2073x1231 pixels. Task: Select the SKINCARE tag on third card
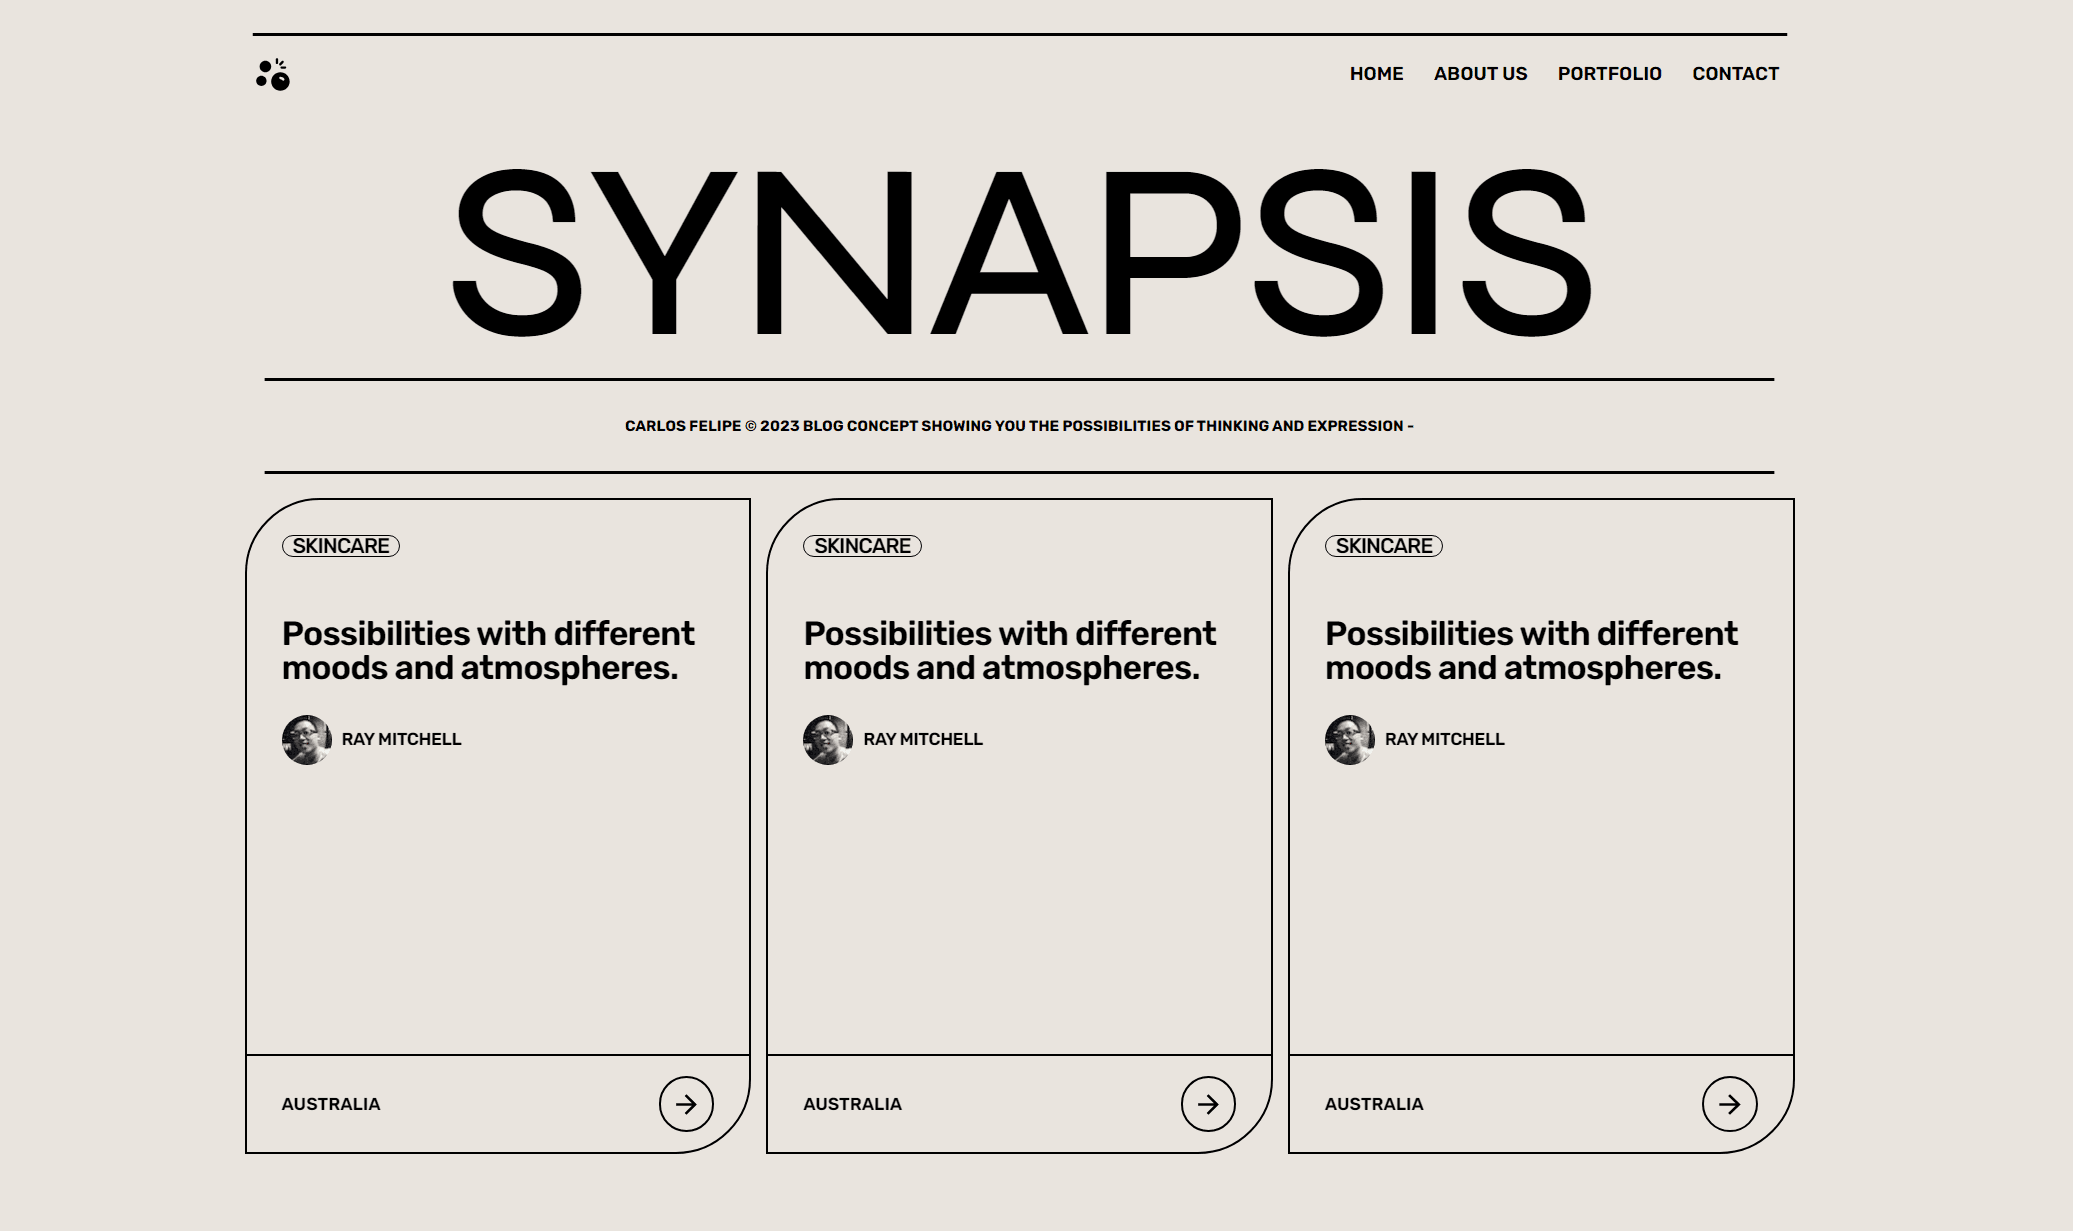pyautogui.click(x=1383, y=545)
